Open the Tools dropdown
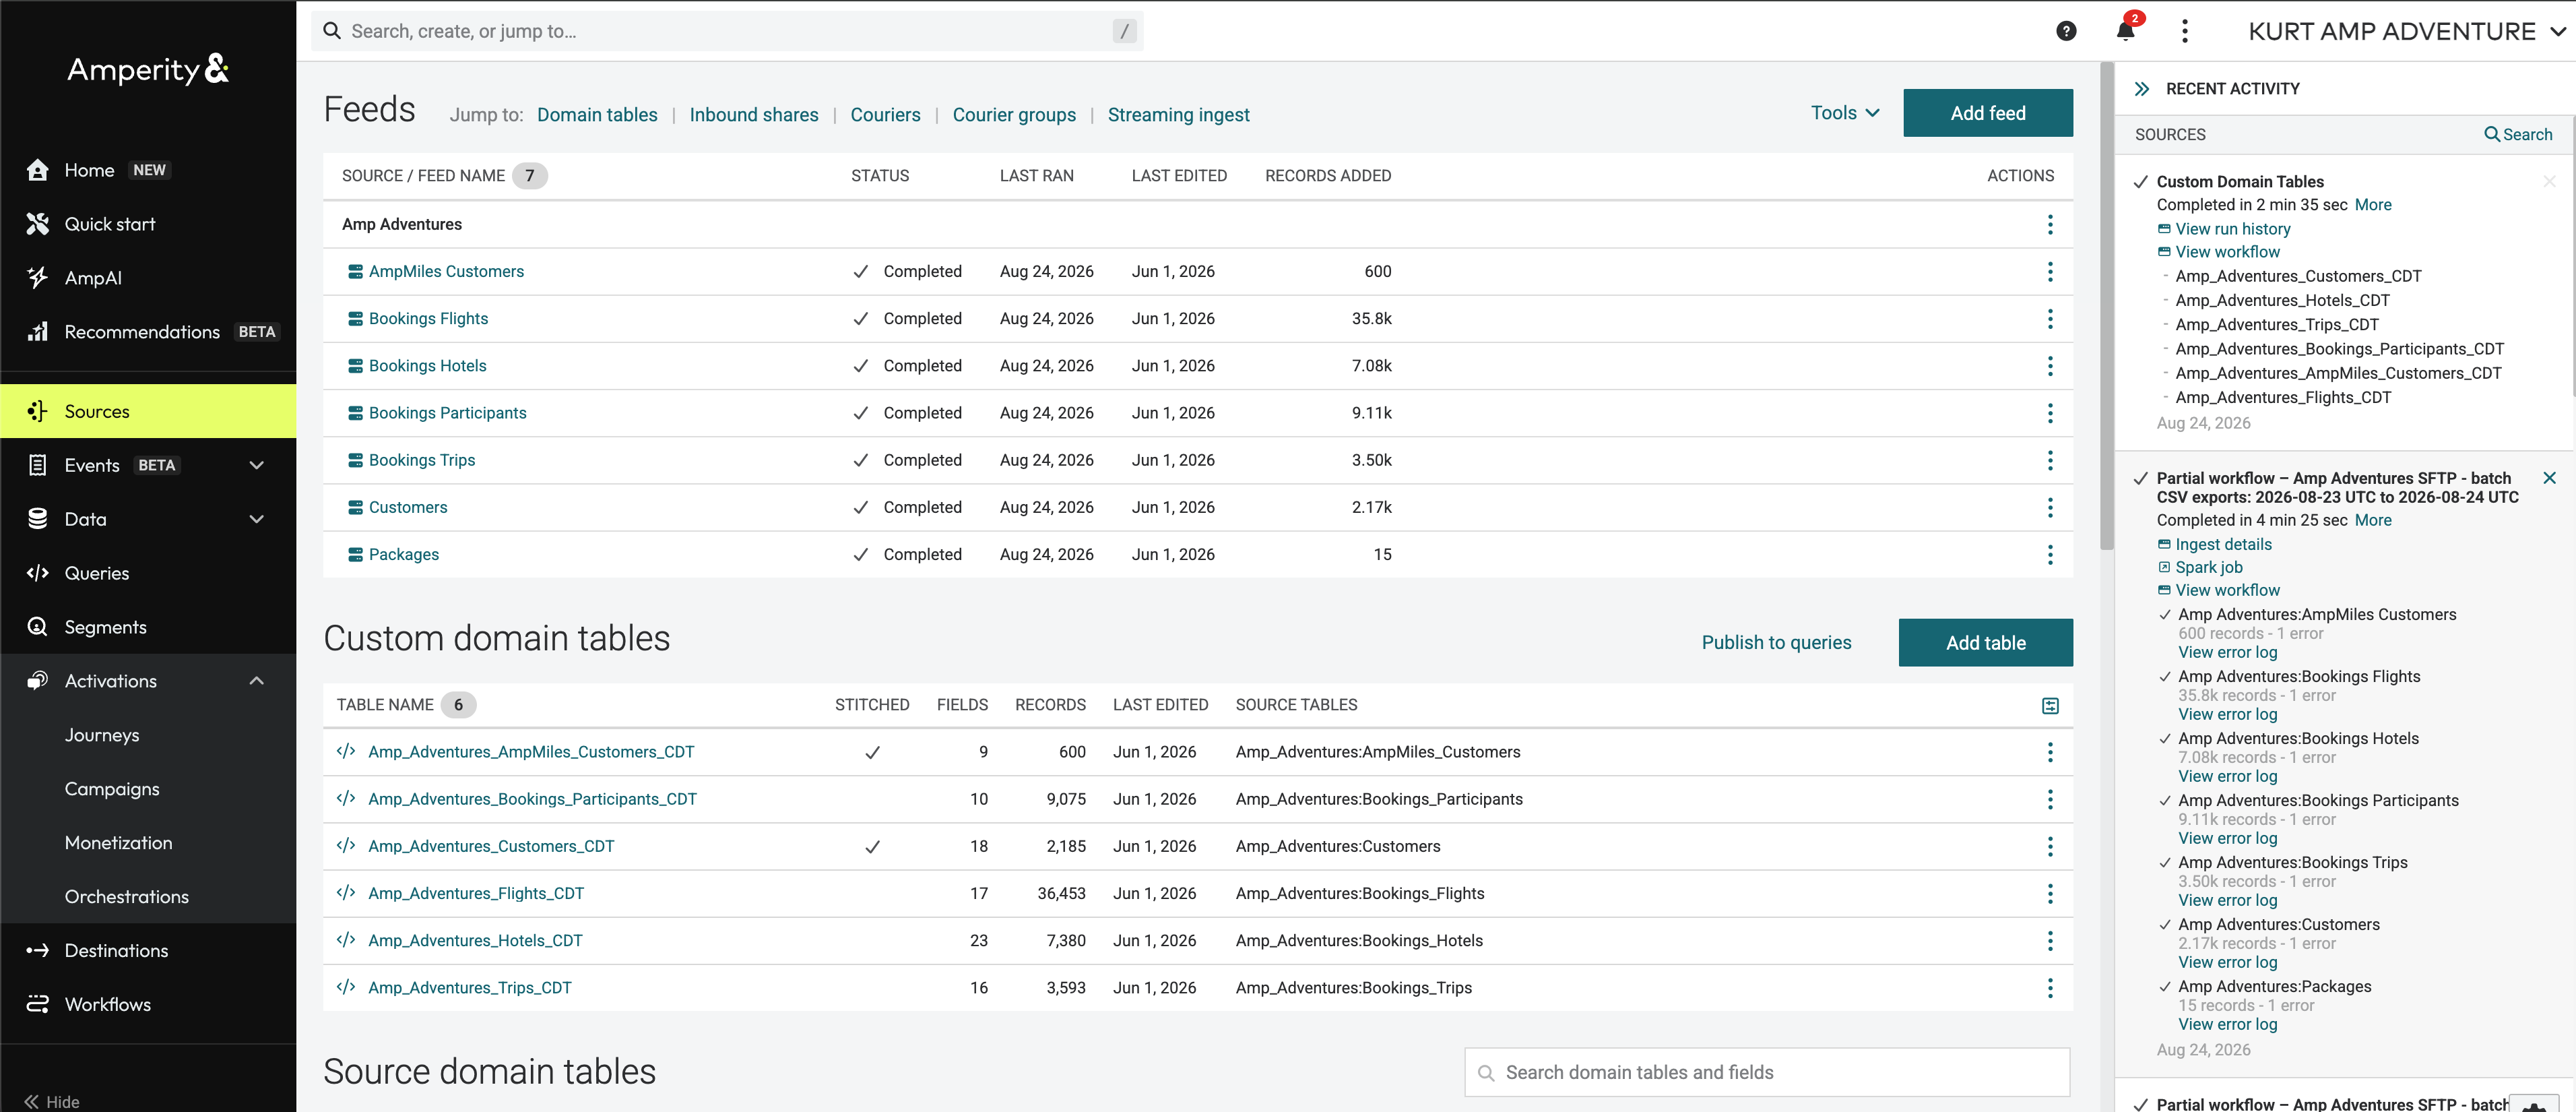The image size is (2576, 1112). point(1845,113)
